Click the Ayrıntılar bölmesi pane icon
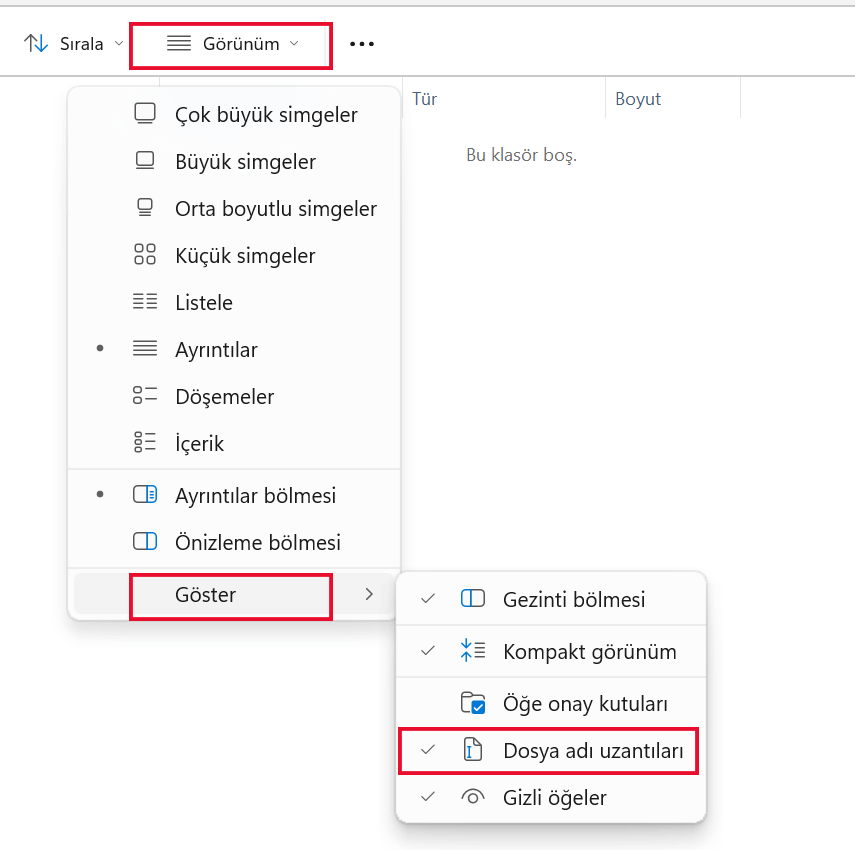855x850 pixels. (x=145, y=495)
